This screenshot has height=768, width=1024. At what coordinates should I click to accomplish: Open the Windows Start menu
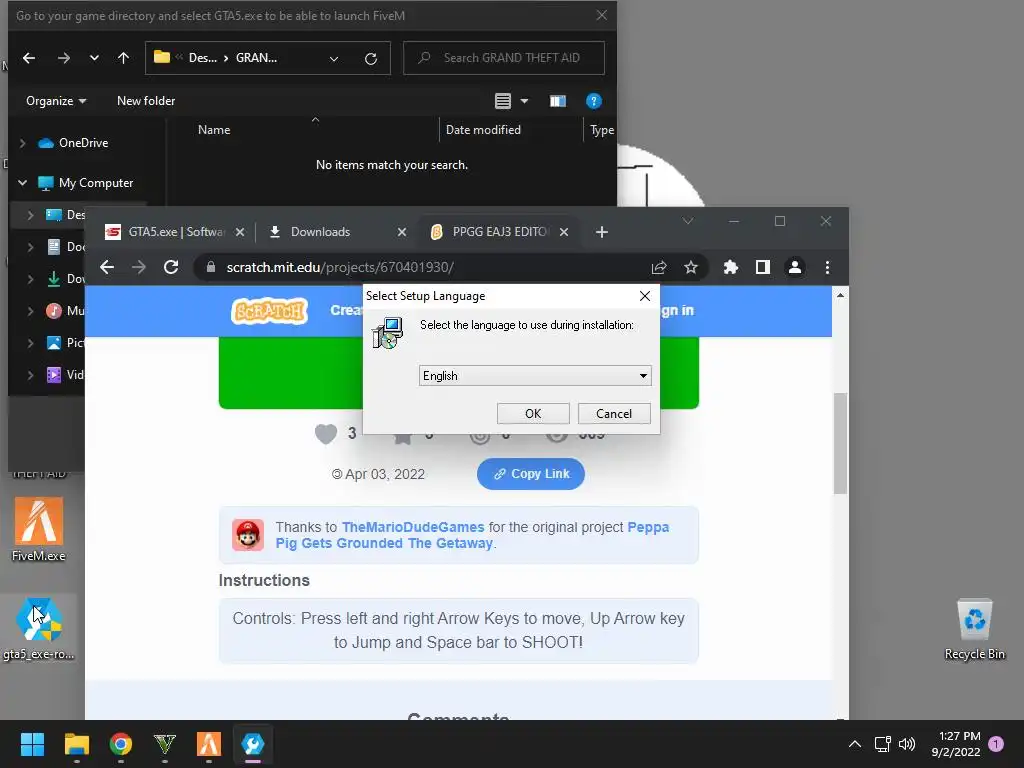click(32, 744)
